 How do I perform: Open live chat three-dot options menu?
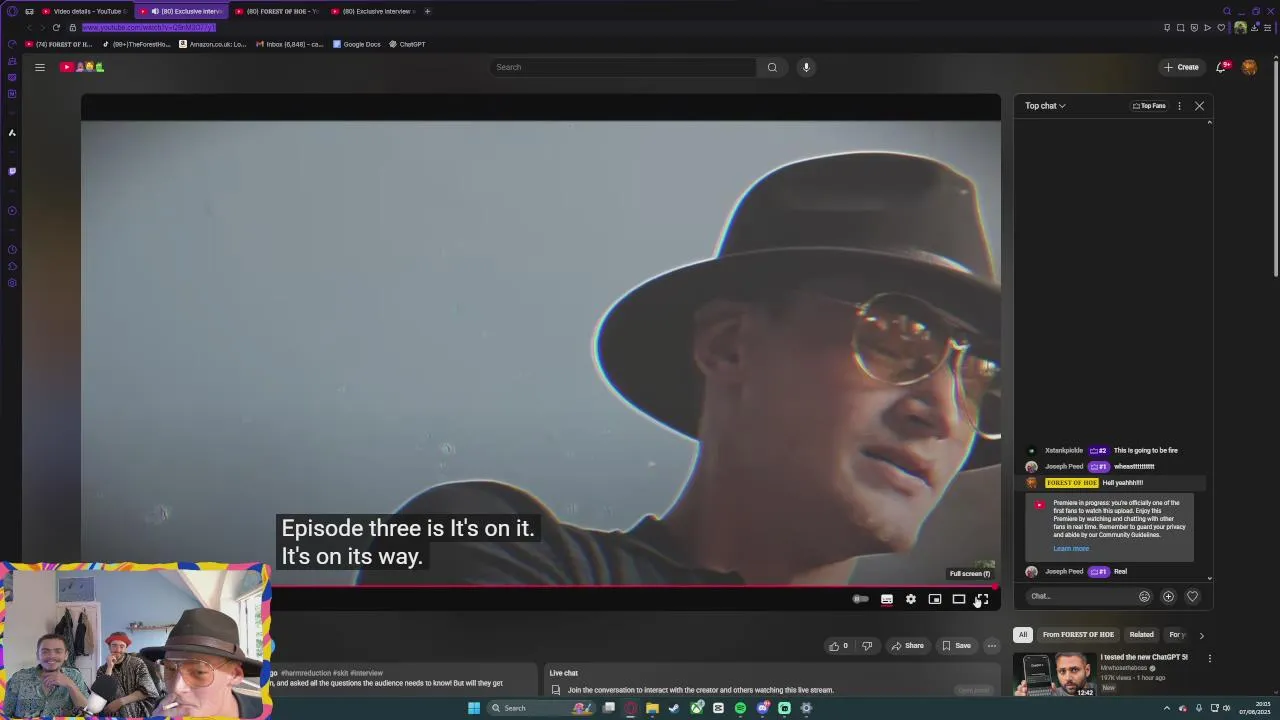click(x=1179, y=106)
